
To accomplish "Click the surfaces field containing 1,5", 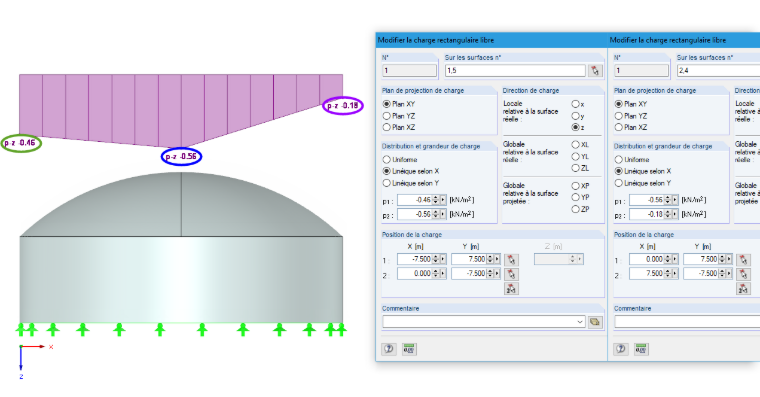I will tap(515, 71).
